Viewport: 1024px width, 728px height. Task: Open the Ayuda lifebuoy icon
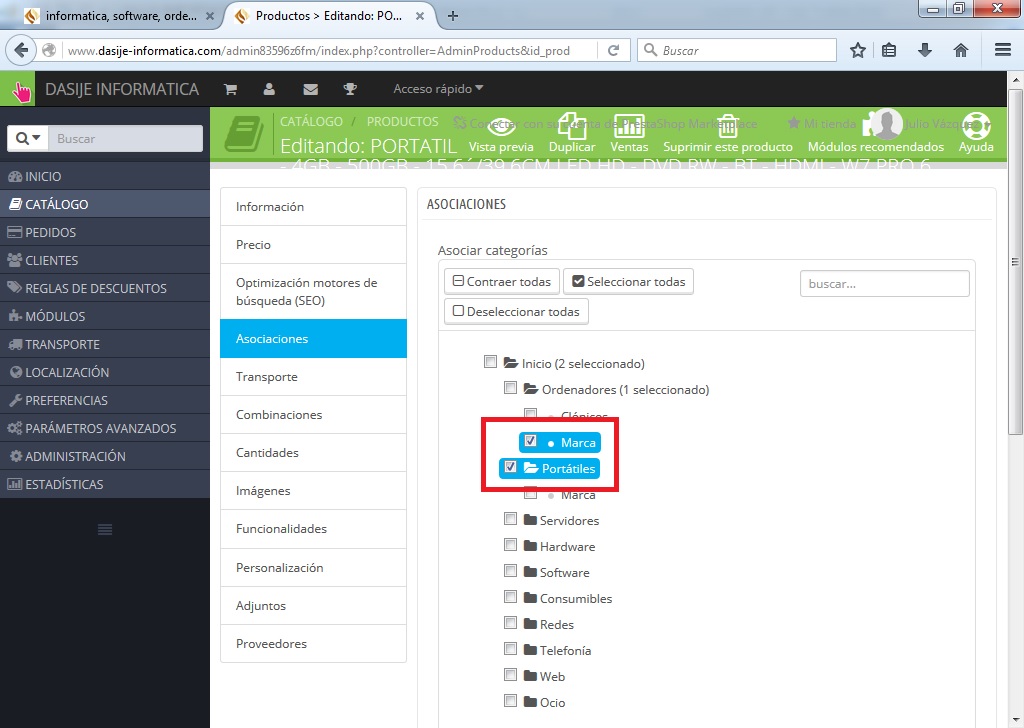(976, 126)
